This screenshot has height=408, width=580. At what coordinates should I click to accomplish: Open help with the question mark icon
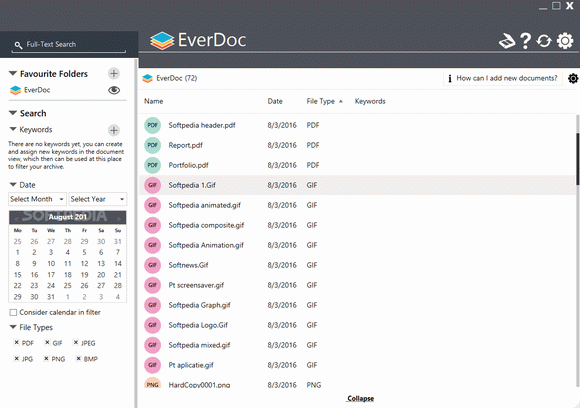pyautogui.click(x=525, y=41)
